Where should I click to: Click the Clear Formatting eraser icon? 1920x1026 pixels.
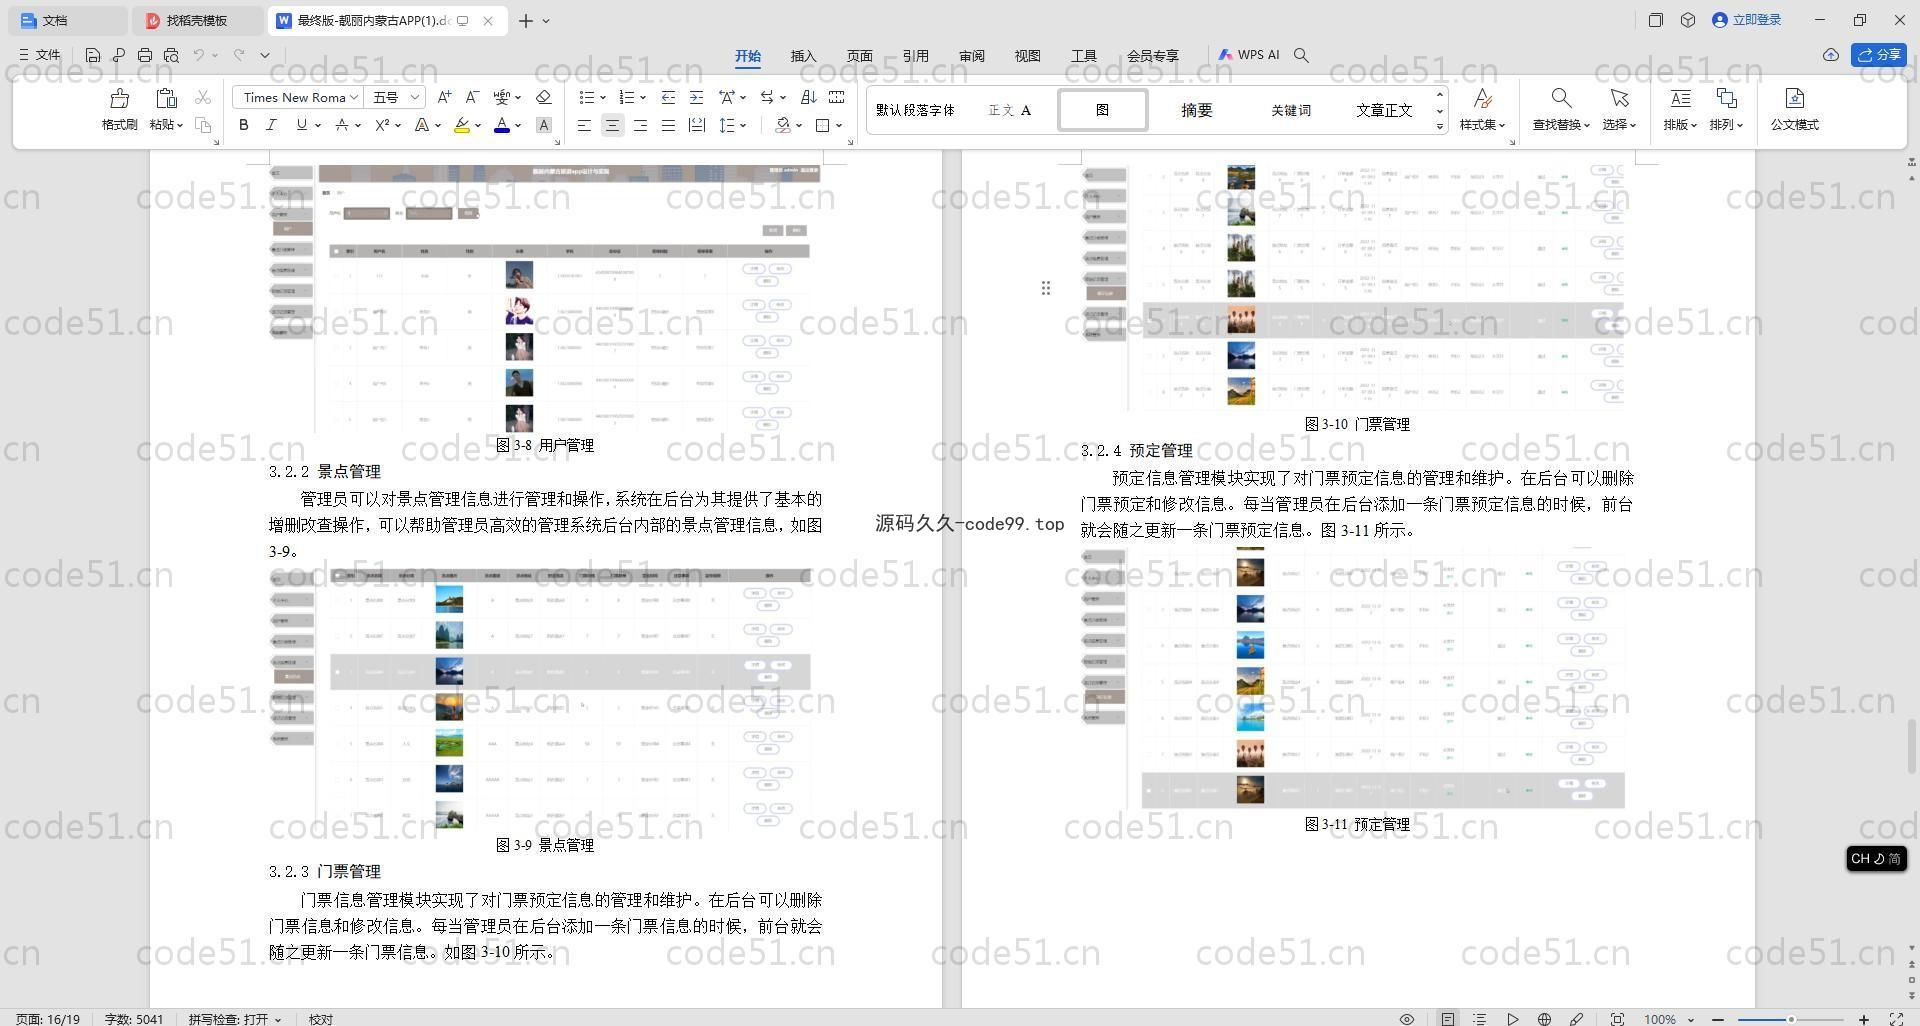click(x=544, y=97)
